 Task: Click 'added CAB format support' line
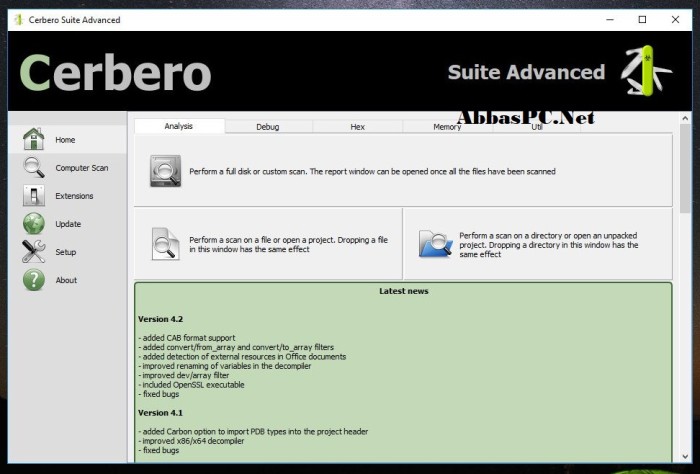[x=187, y=338]
